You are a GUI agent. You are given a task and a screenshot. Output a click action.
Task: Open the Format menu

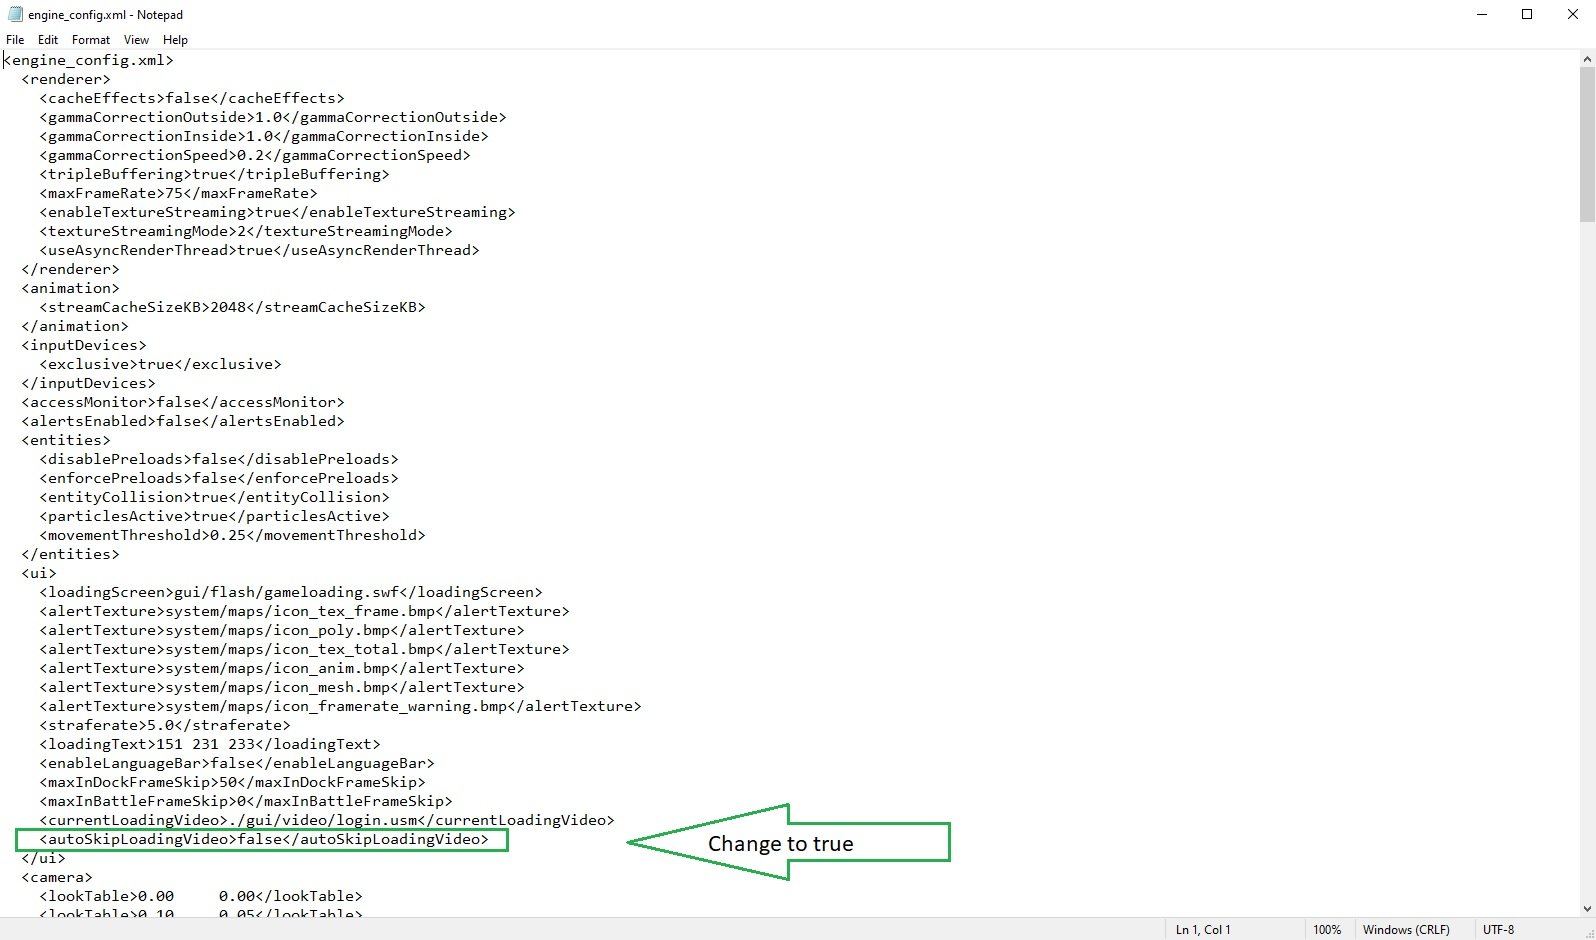click(x=91, y=40)
